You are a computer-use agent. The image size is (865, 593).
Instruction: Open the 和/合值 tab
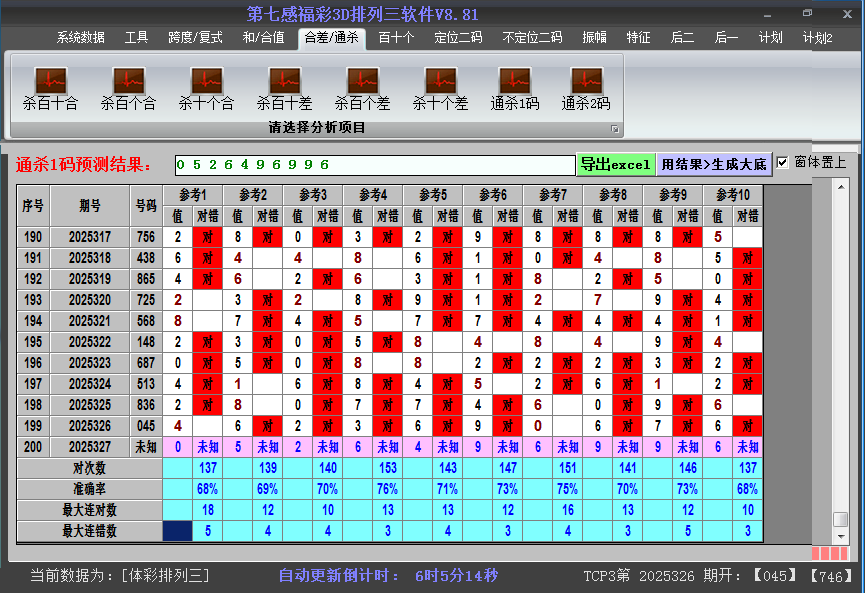[263, 38]
